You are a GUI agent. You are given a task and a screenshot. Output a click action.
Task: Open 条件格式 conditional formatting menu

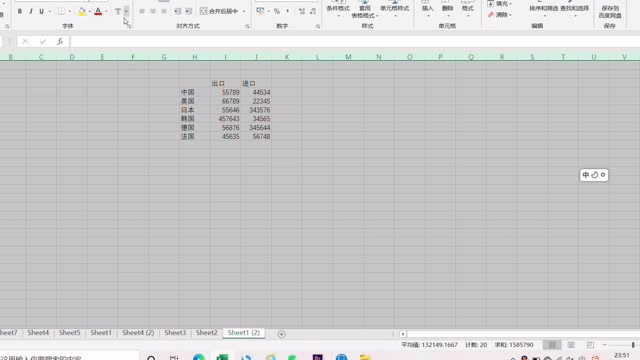(x=338, y=9)
